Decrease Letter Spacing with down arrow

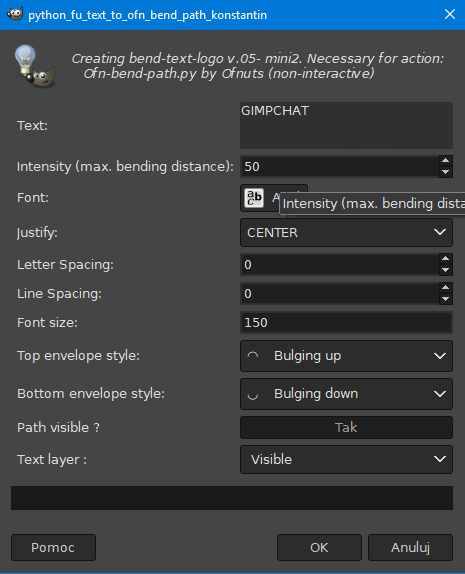[x=446, y=270]
